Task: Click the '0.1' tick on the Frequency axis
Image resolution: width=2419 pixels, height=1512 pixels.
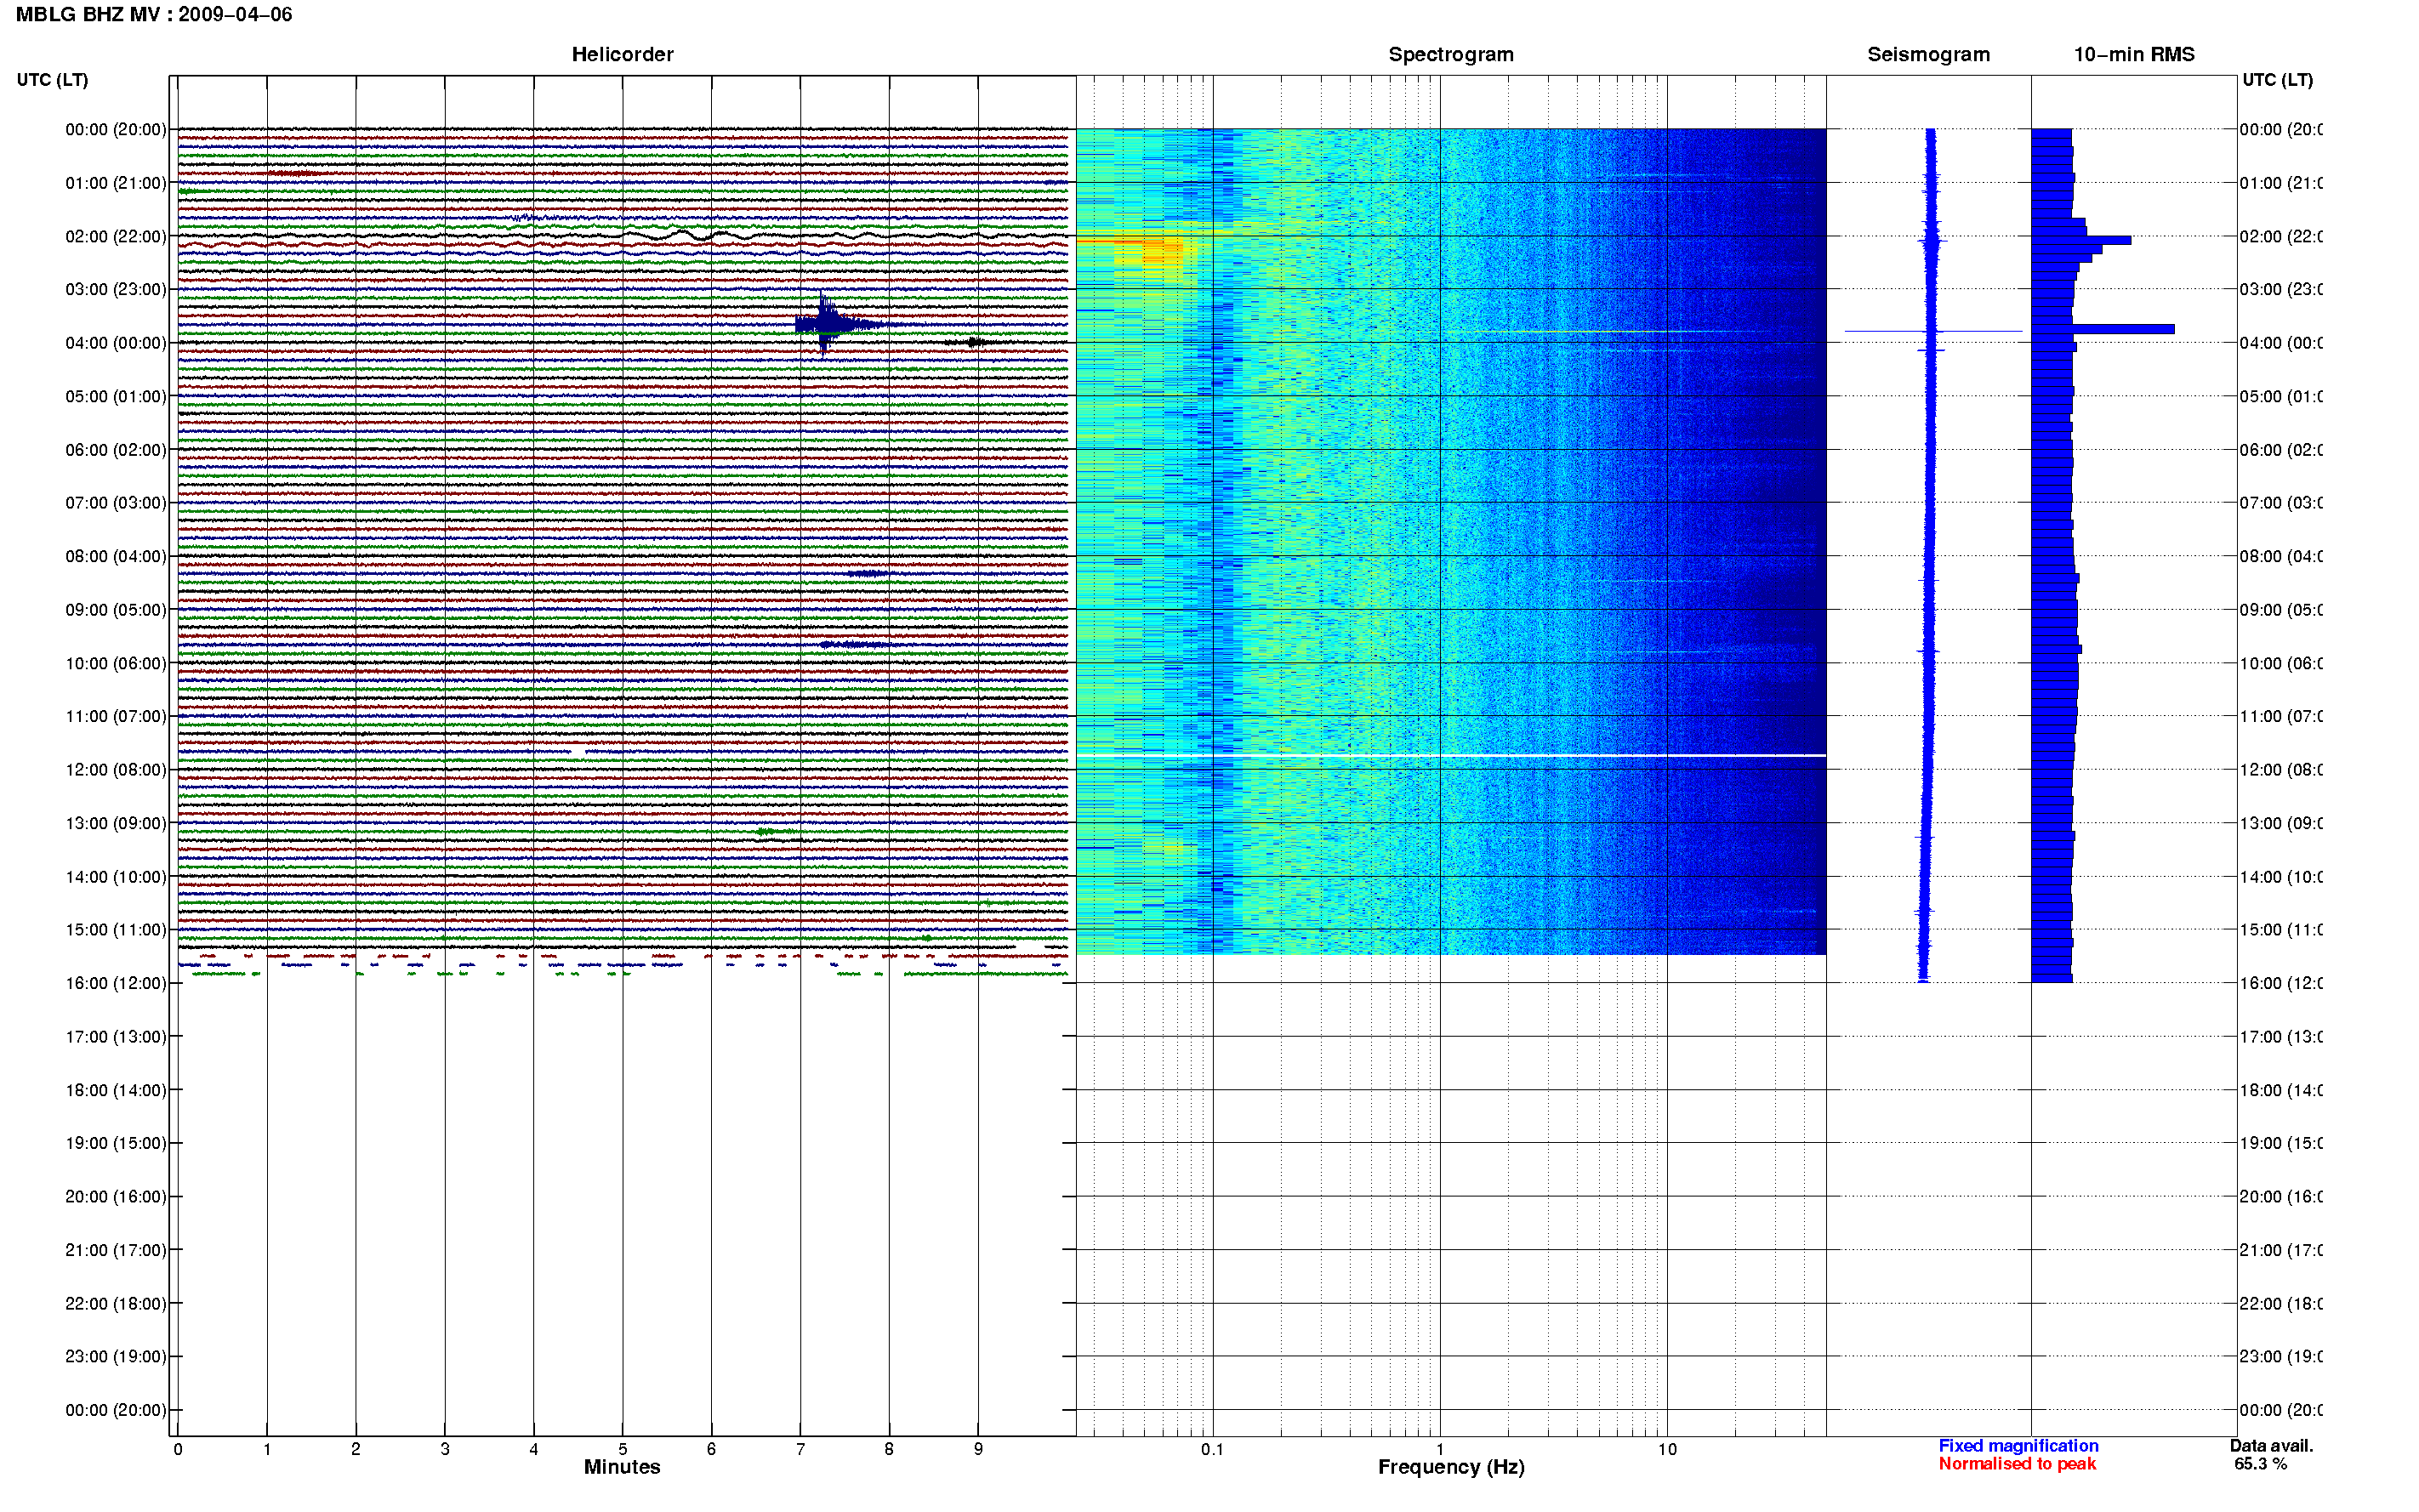Action: click(1213, 1449)
